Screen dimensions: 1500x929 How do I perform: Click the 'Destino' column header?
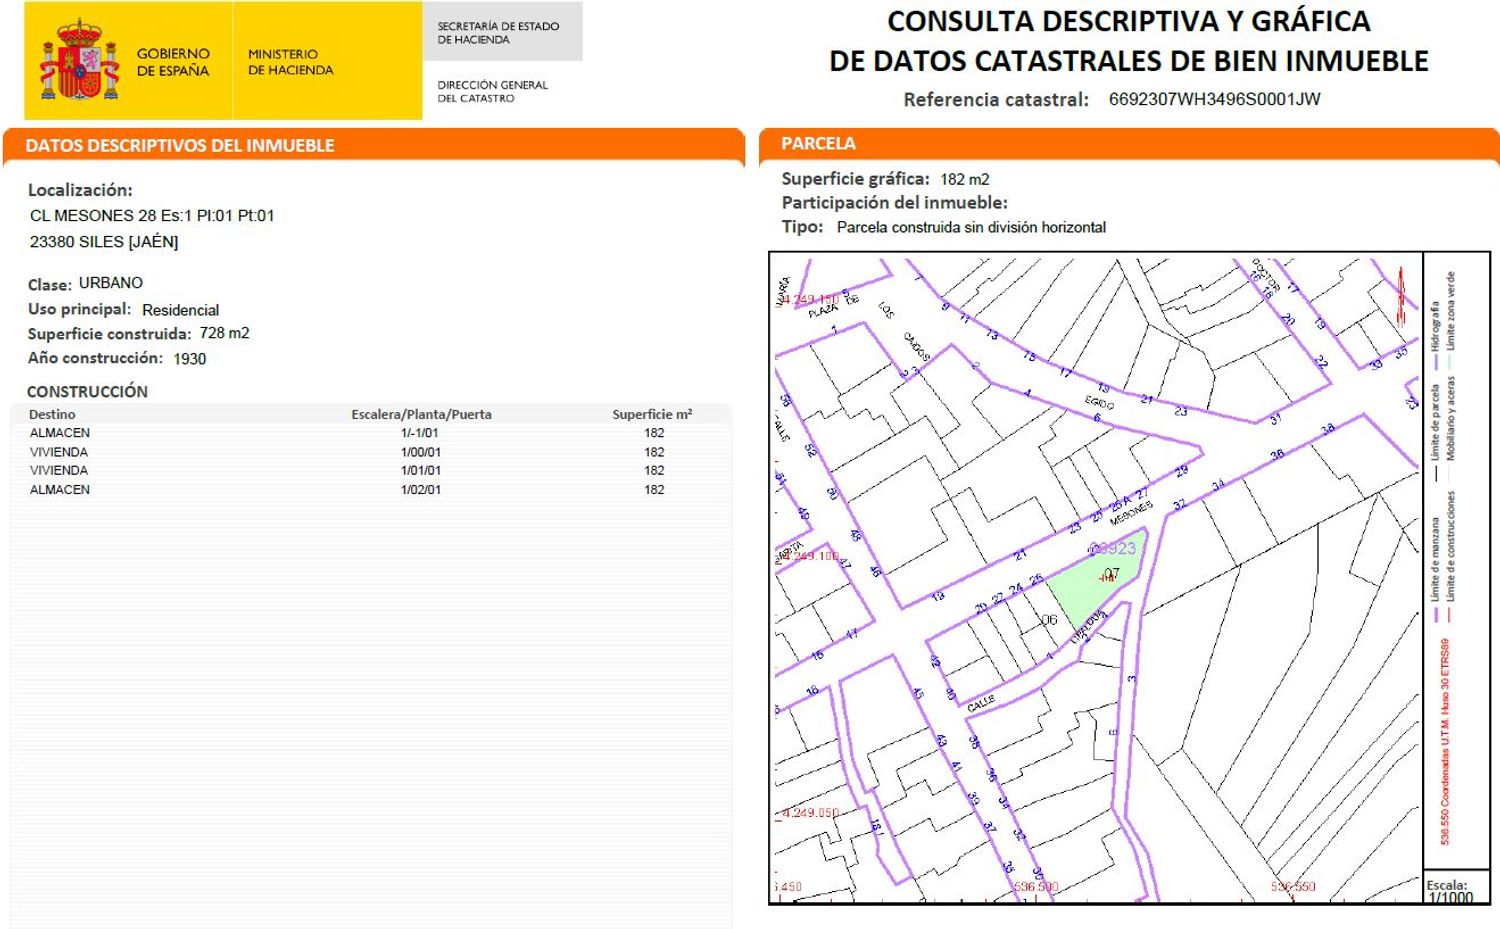coord(52,414)
